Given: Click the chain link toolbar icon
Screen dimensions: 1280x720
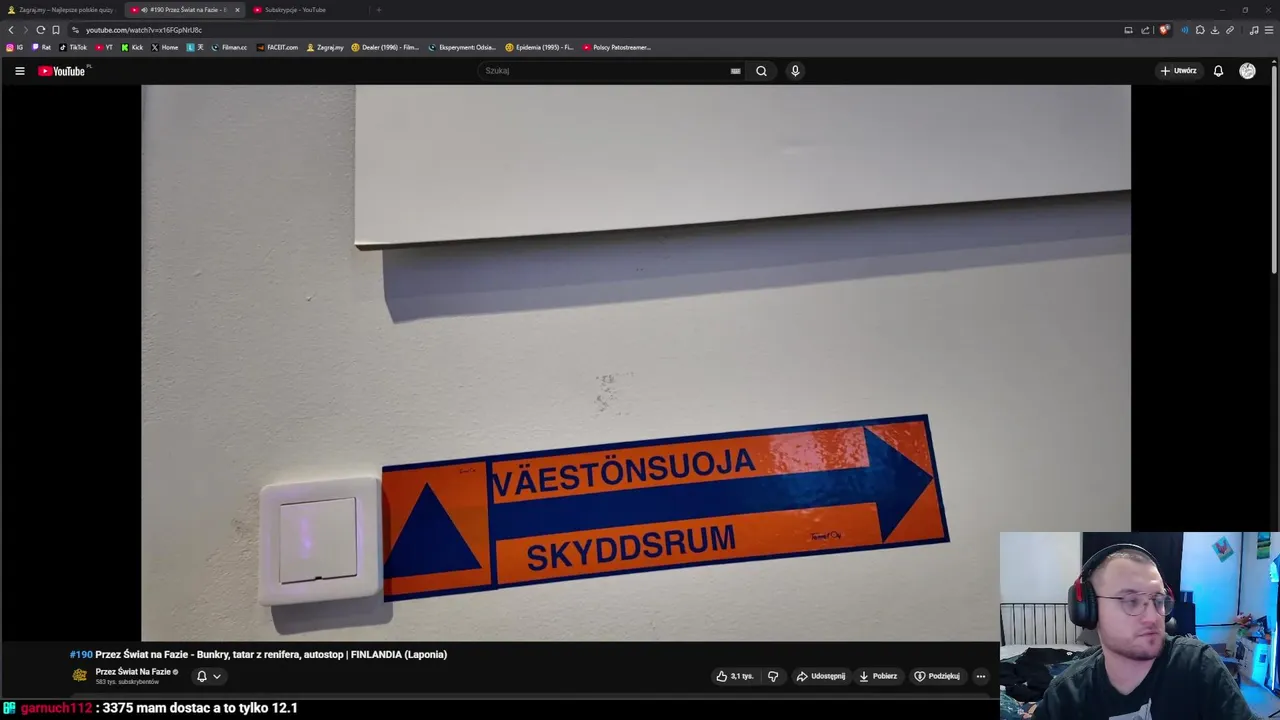Looking at the screenshot, I should click(1230, 30).
